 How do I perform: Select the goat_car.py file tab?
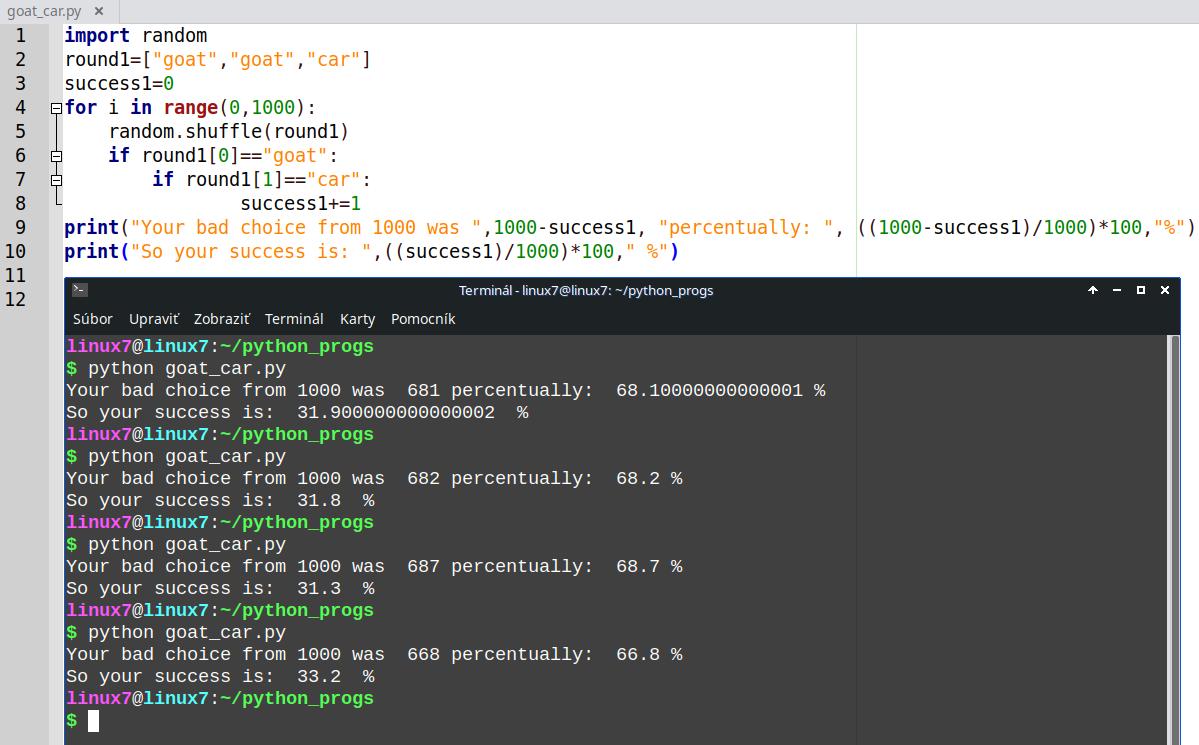(44, 12)
